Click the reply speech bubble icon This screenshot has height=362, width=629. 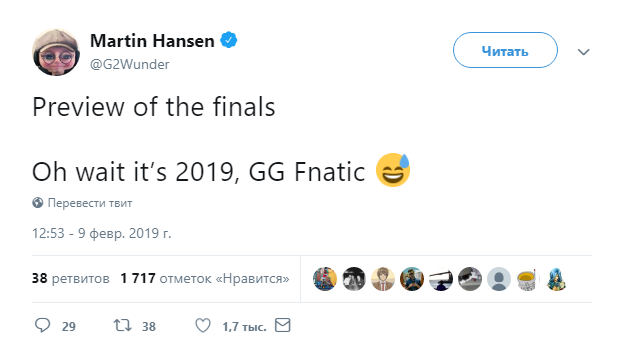pos(43,325)
